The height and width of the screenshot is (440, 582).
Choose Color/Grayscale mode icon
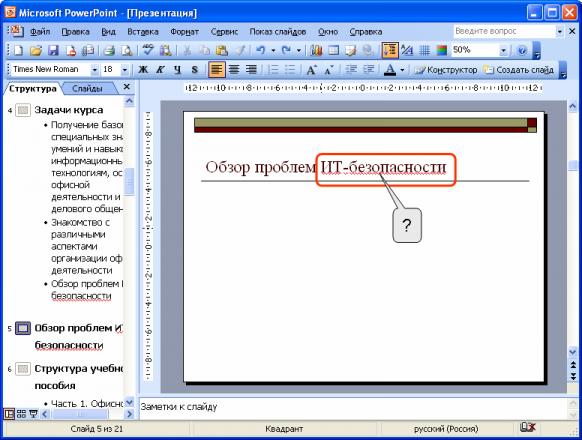click(442, 50)
